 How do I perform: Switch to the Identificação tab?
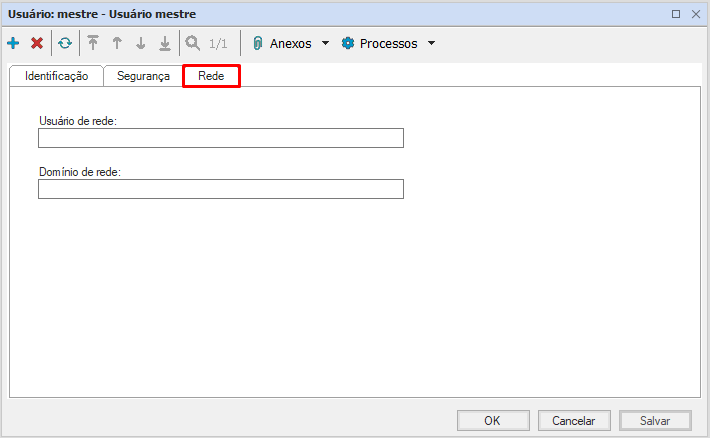point(57,76)
